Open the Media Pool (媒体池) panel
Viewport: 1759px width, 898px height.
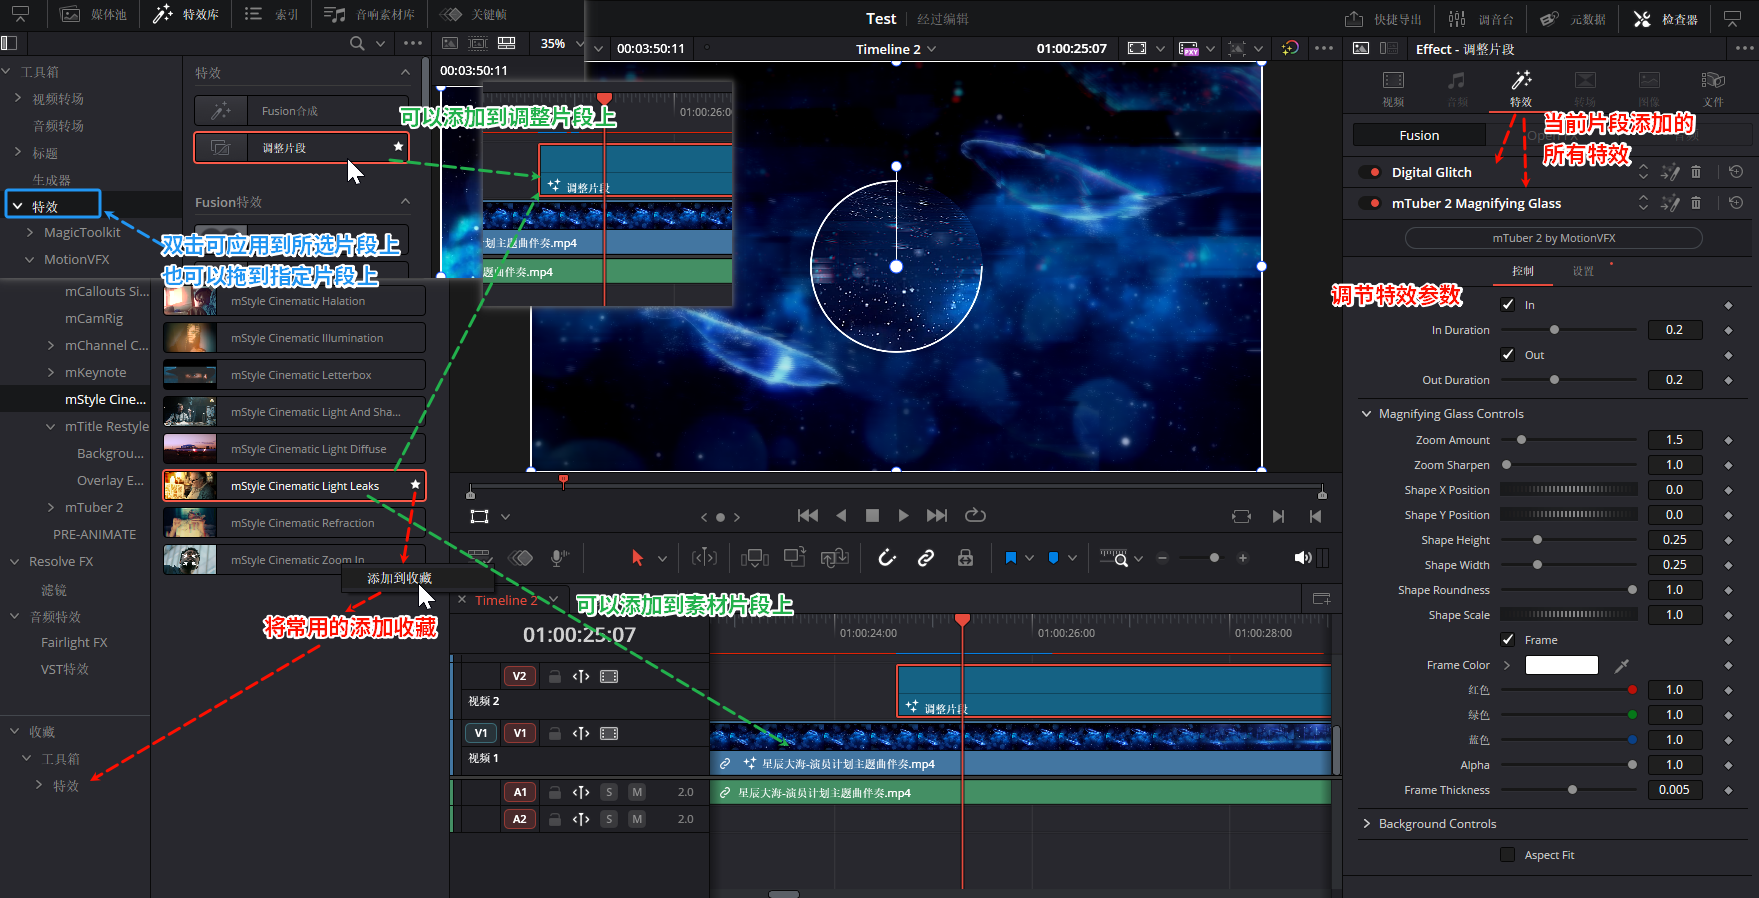point(93,15)
